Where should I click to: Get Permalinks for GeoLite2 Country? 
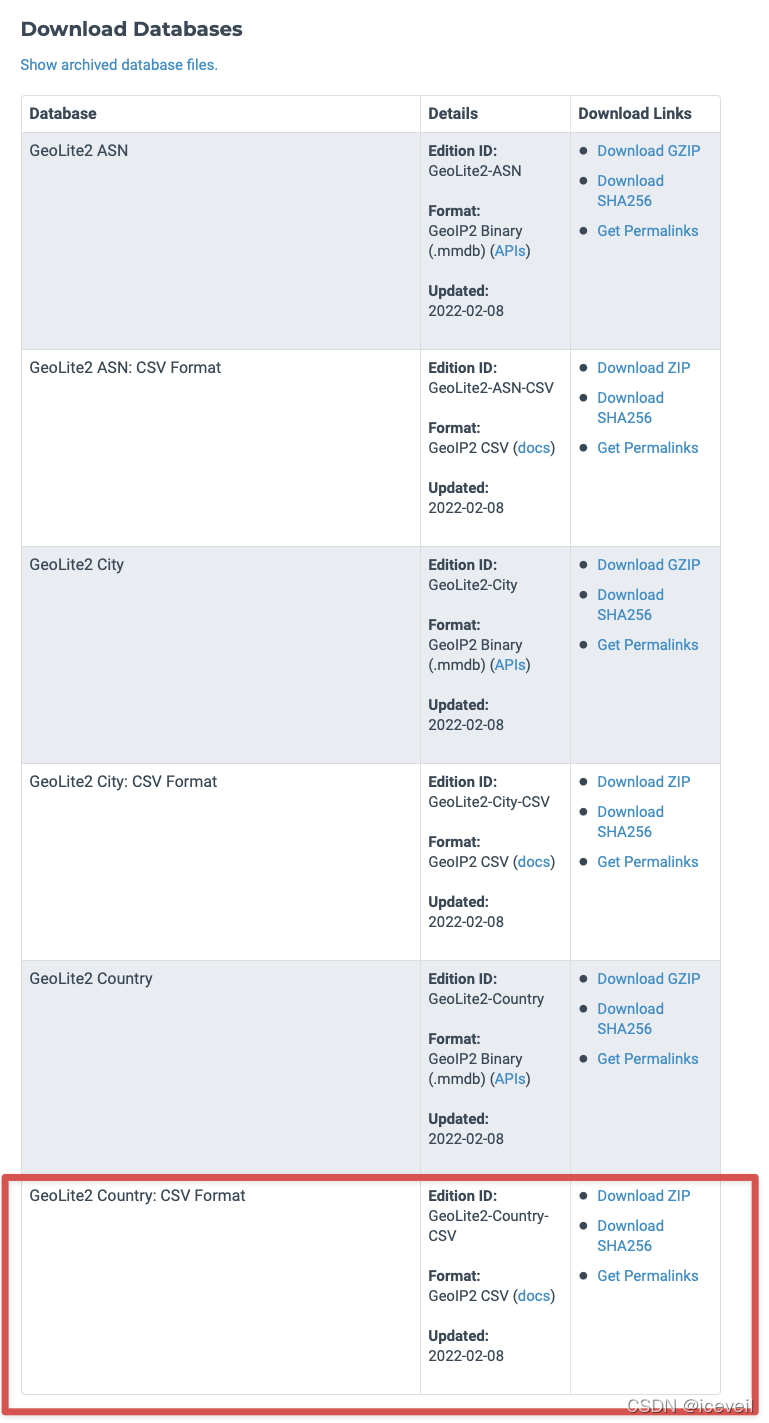647,1059
